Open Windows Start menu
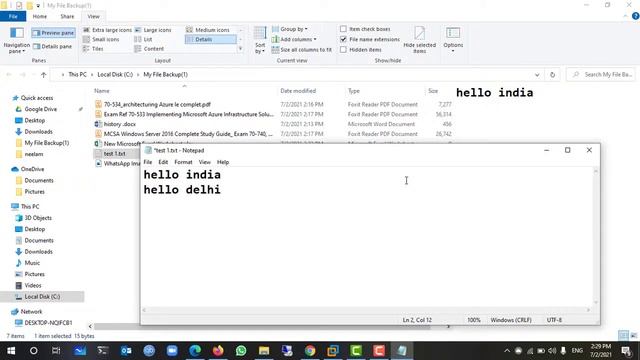Screen dimensions: 640x360 (11, 351)
